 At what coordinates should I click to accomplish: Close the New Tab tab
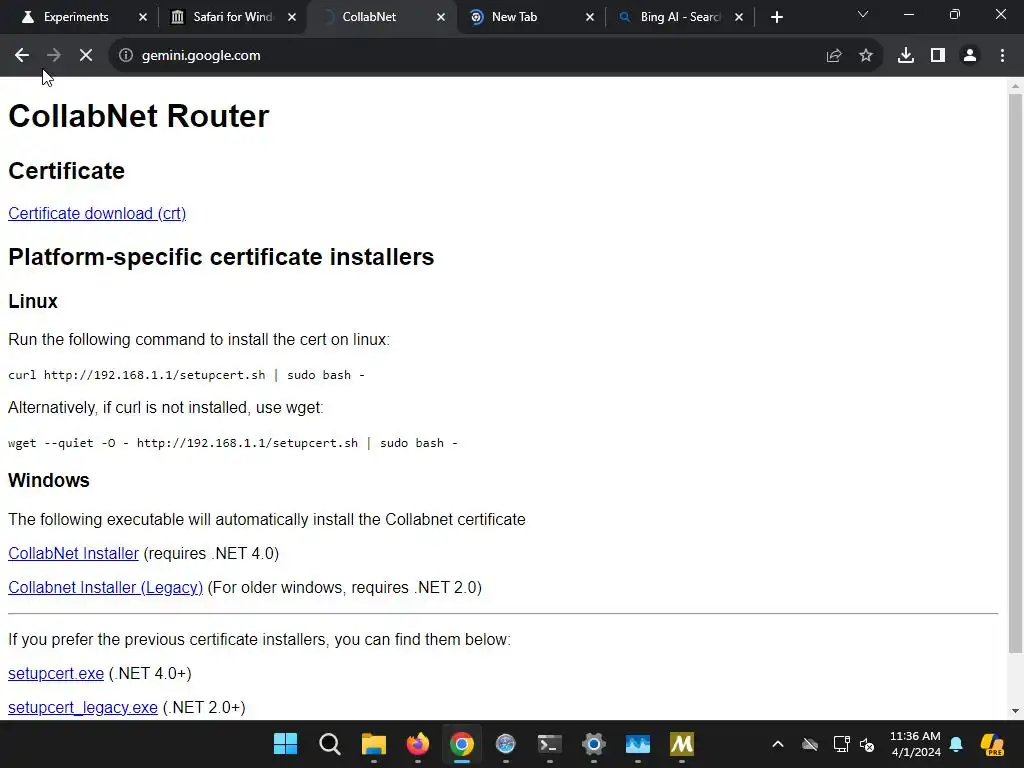590,17
